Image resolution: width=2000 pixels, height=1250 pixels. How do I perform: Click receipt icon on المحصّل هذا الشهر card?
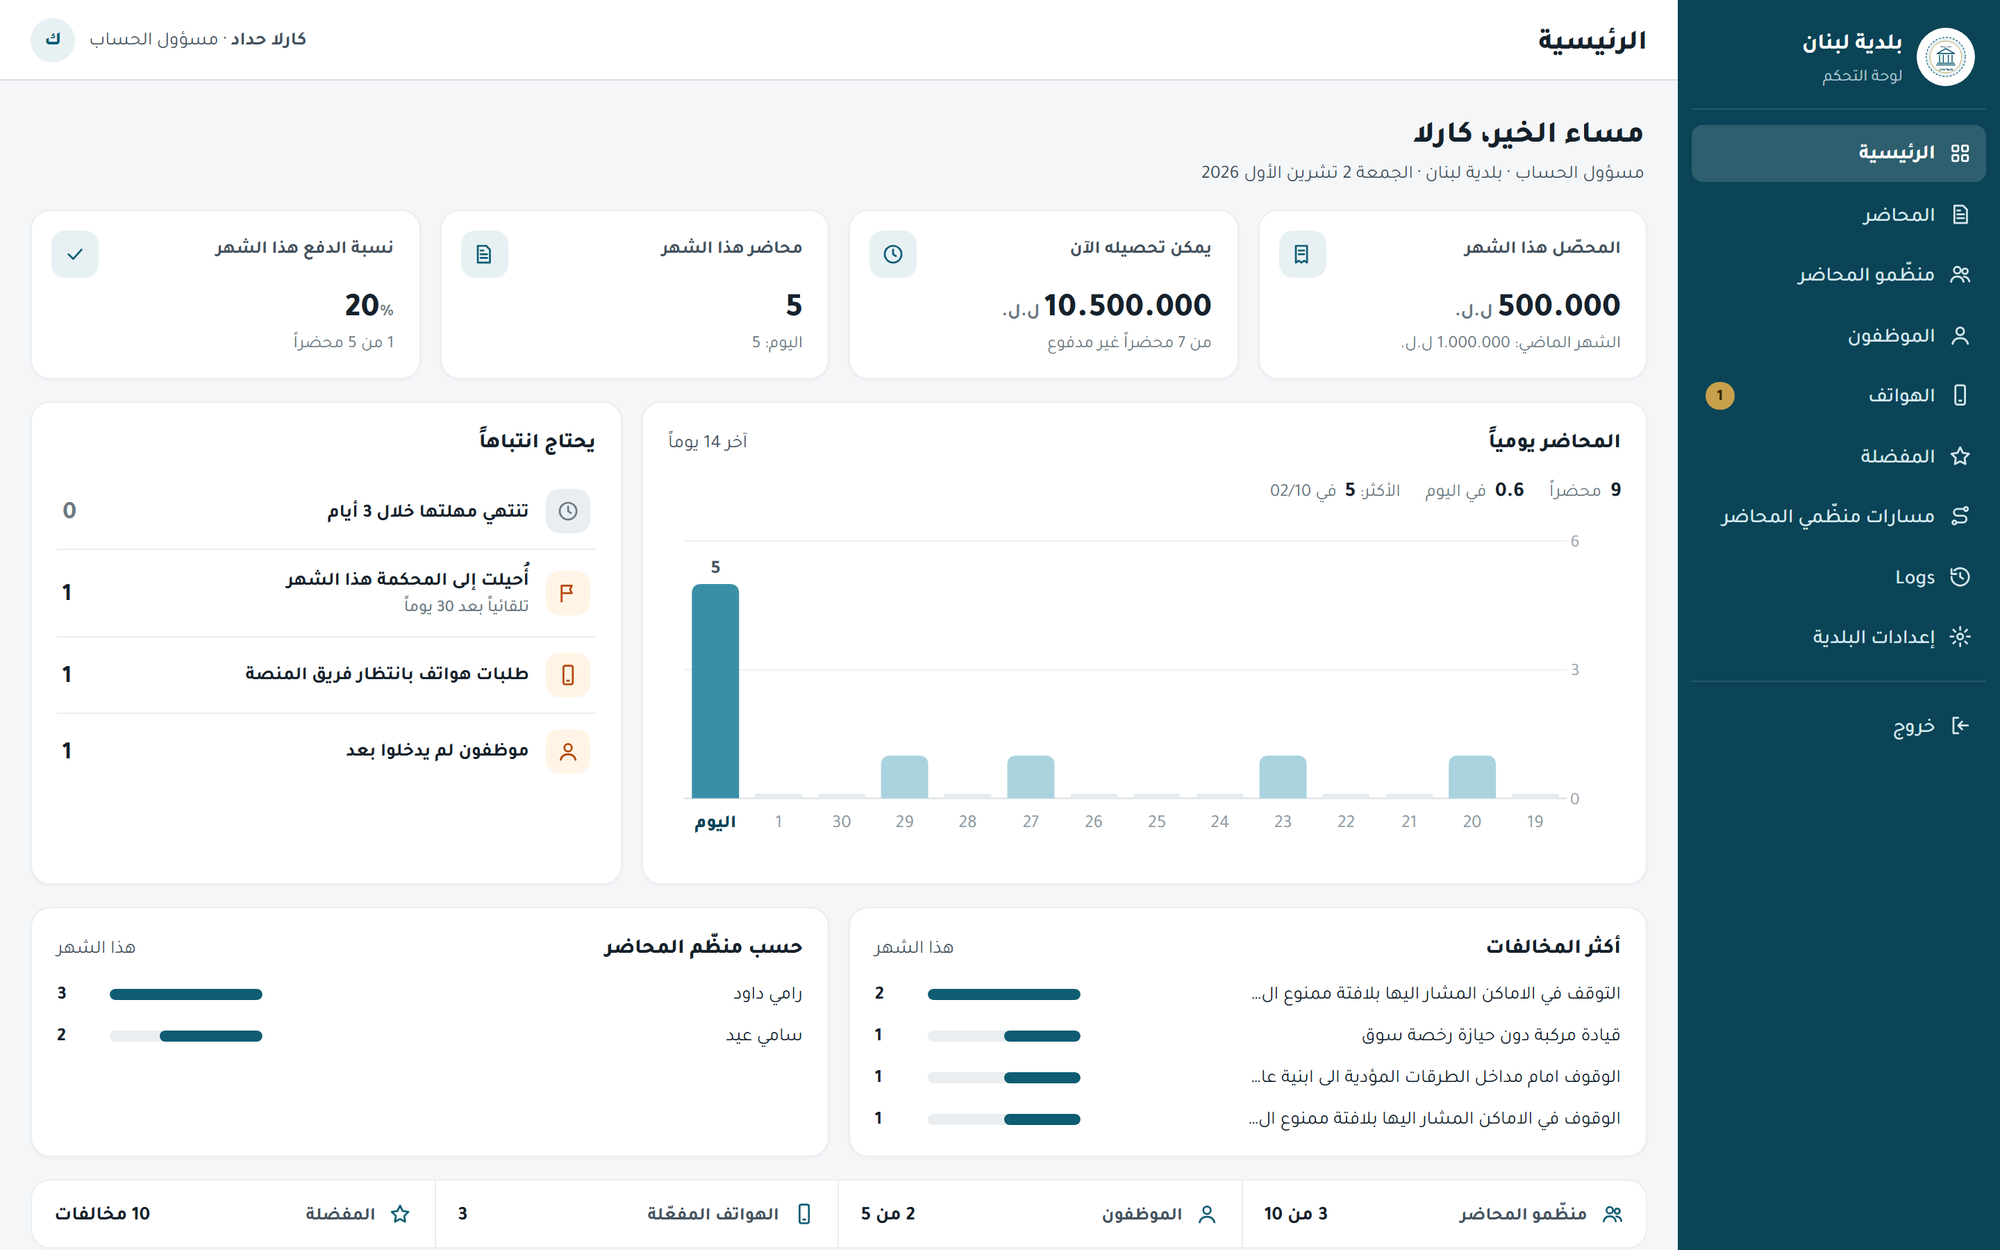coord(1302,254)
